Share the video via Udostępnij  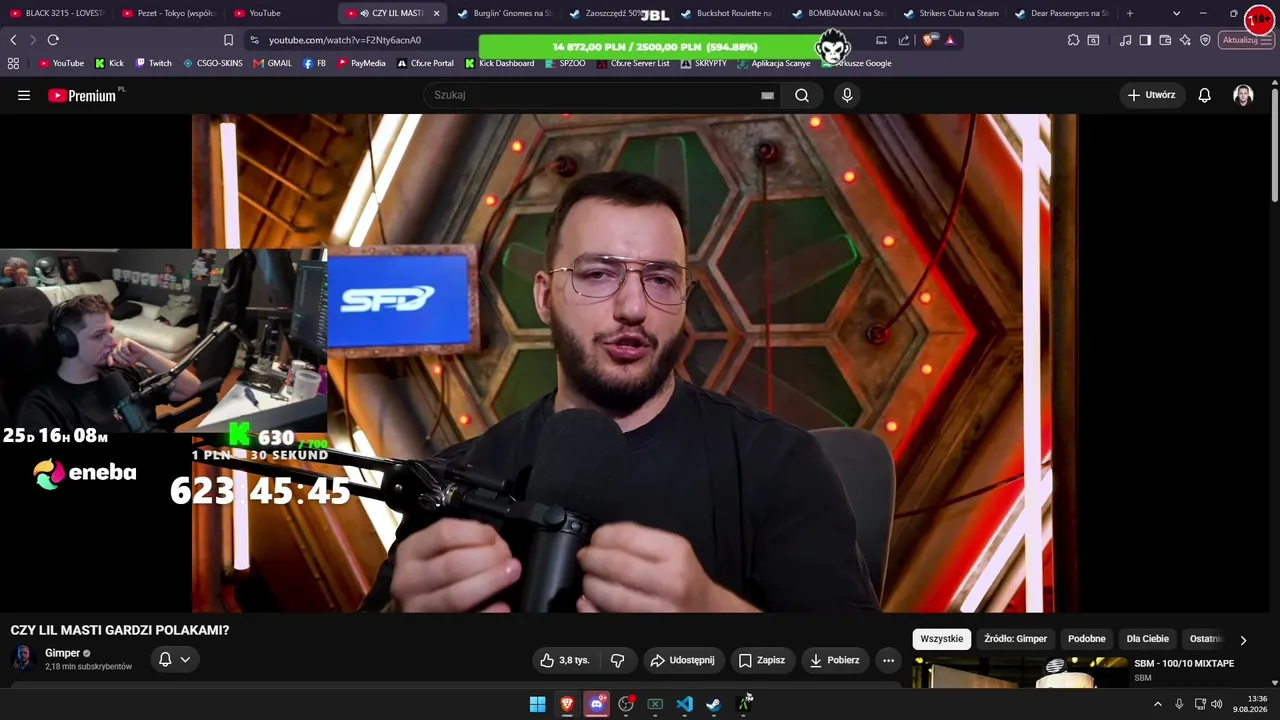[x=683, y=660]
